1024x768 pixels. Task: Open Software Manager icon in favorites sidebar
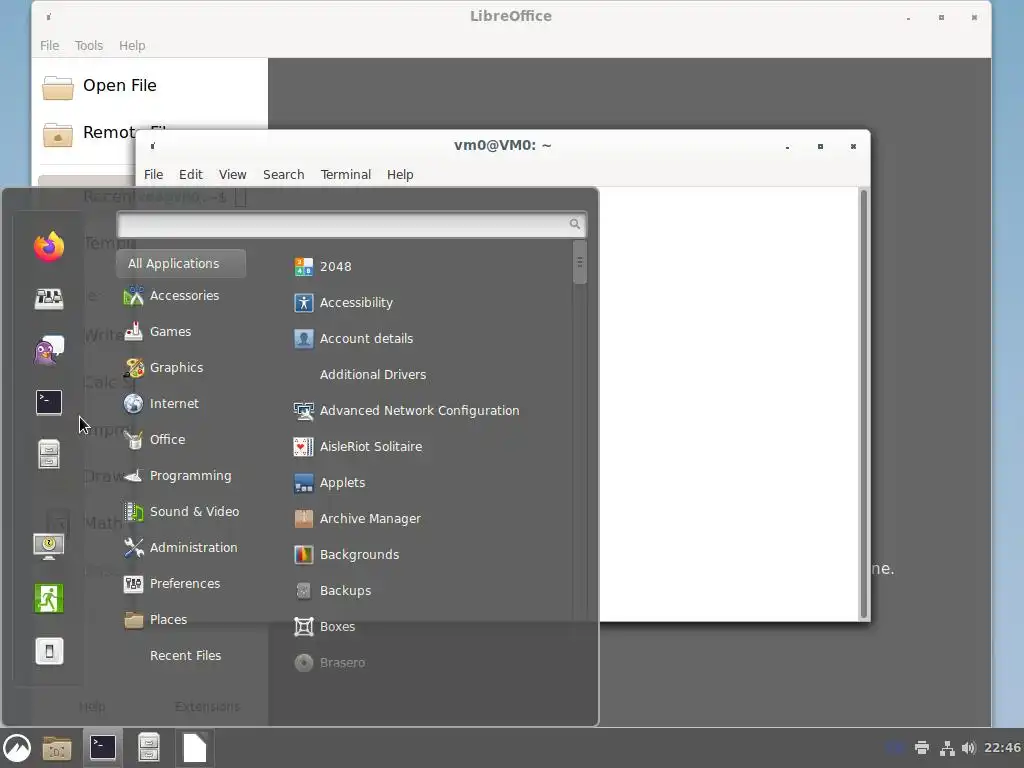pyautogui.click(x=49, y=298)
